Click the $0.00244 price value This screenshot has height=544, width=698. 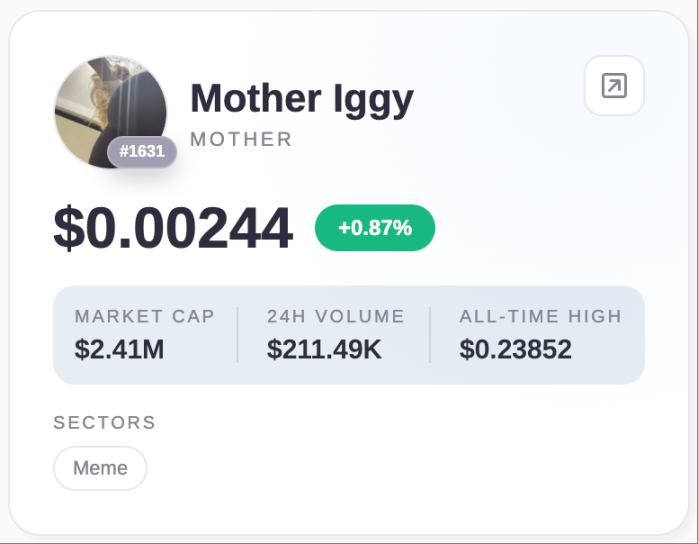click(173, 228)
